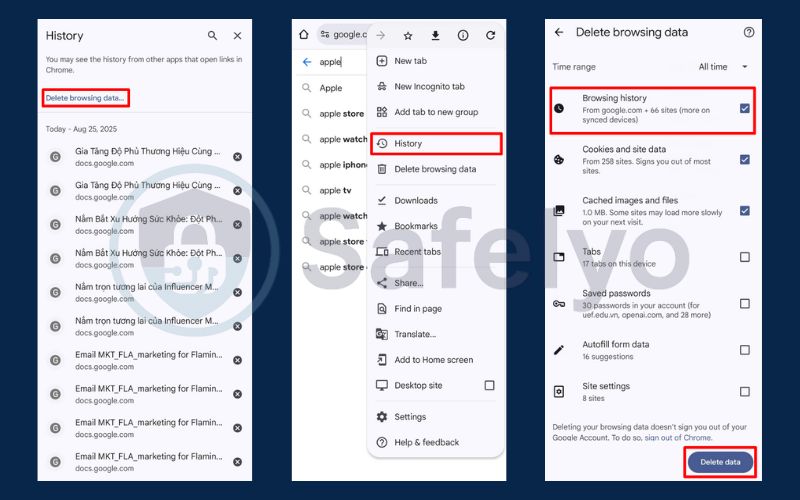800x500 pixels.
Task: Open a New Incognito tab
Action: (x=436, y=86)
